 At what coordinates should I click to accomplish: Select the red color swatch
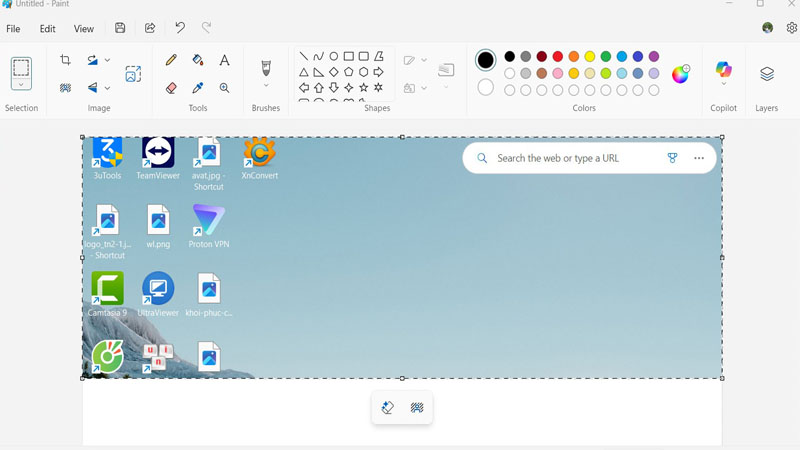[558, 57]
